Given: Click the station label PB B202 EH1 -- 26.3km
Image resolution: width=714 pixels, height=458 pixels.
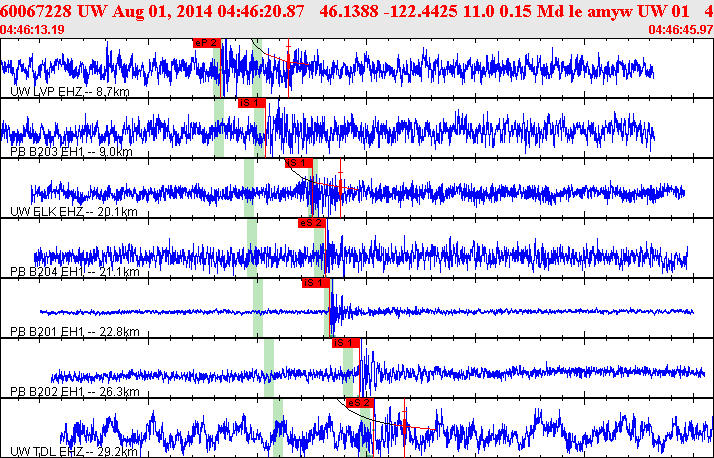Looking at the screenshot, I should [x=75, y=392].
